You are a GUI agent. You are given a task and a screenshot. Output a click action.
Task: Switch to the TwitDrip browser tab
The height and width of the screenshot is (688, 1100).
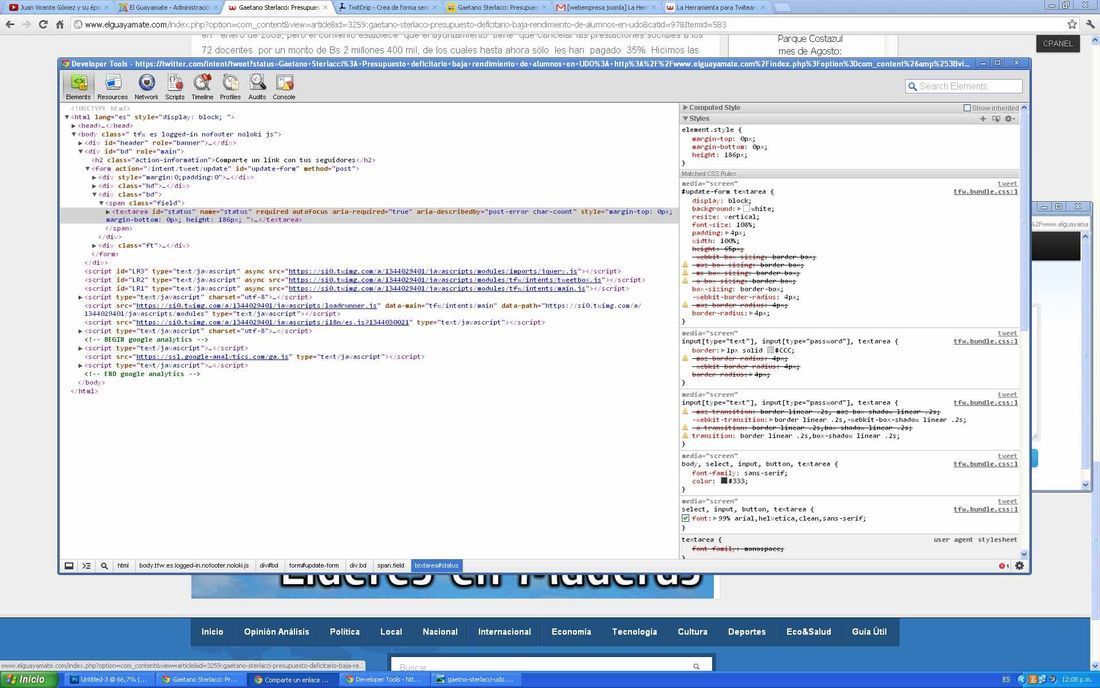389,7
